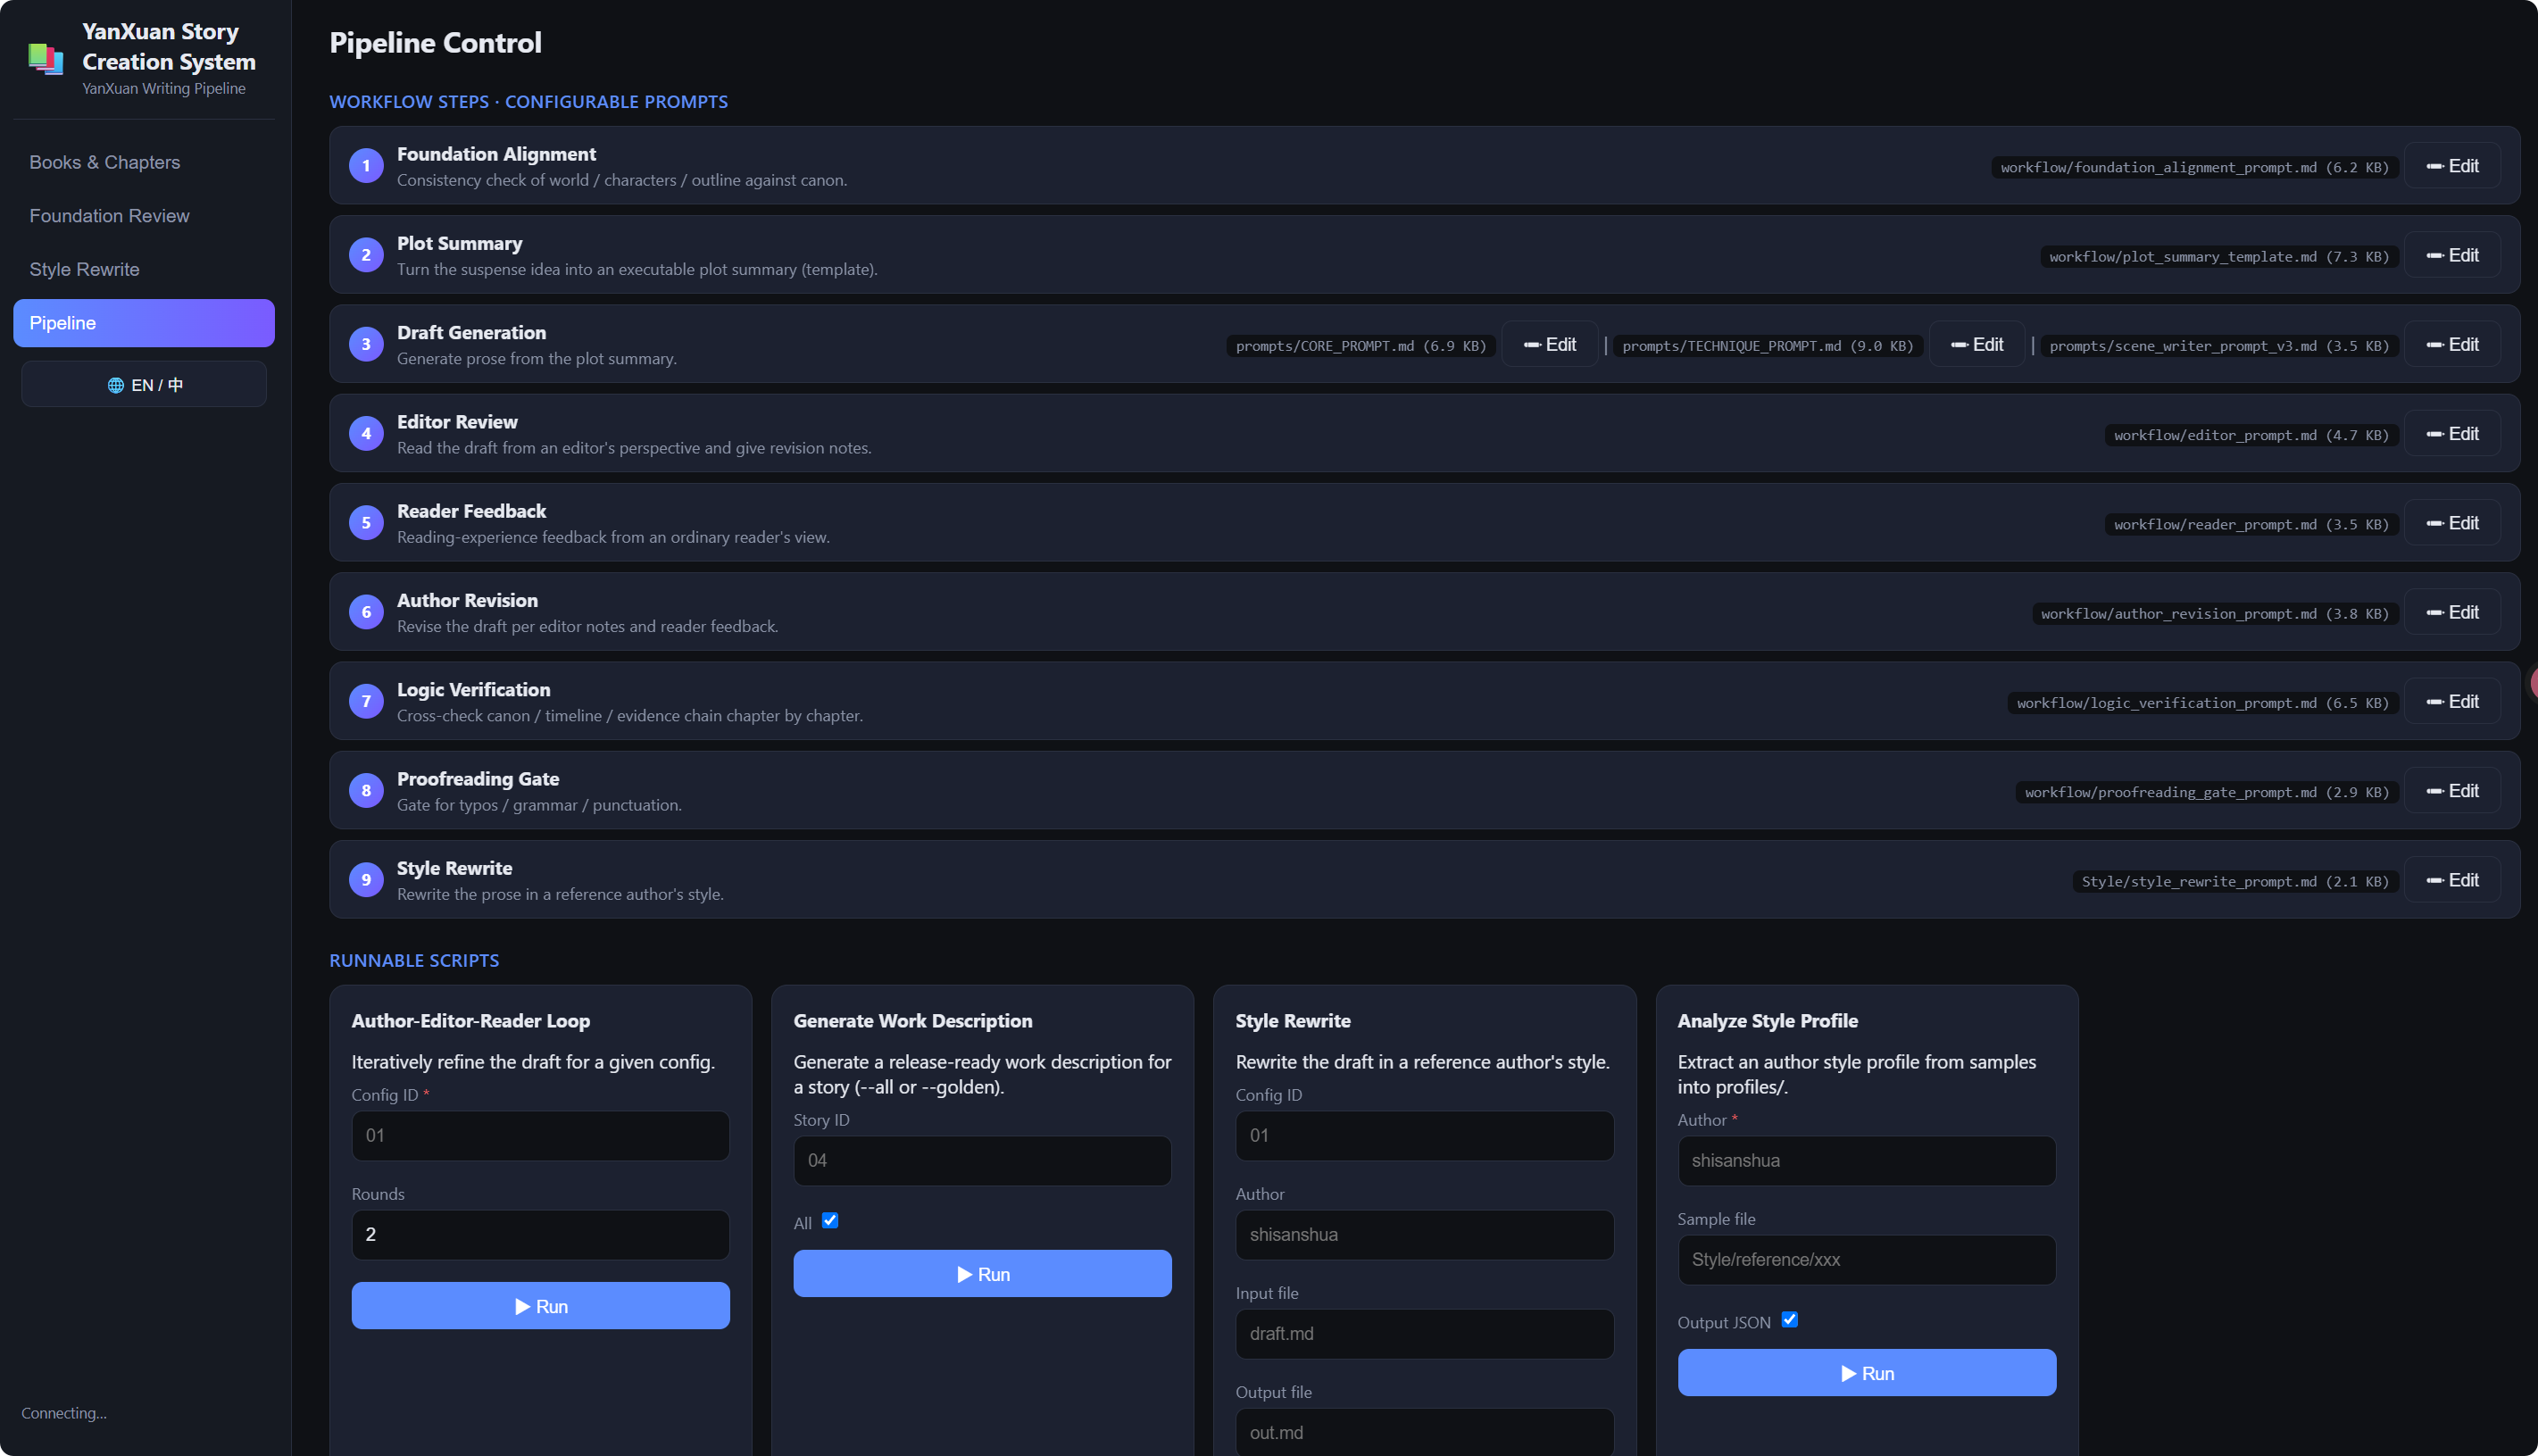Image resolution: width=2538 pixels, height=1456 pixels.
Task: Focus the Story ID input field
Action: [983, 1161]
